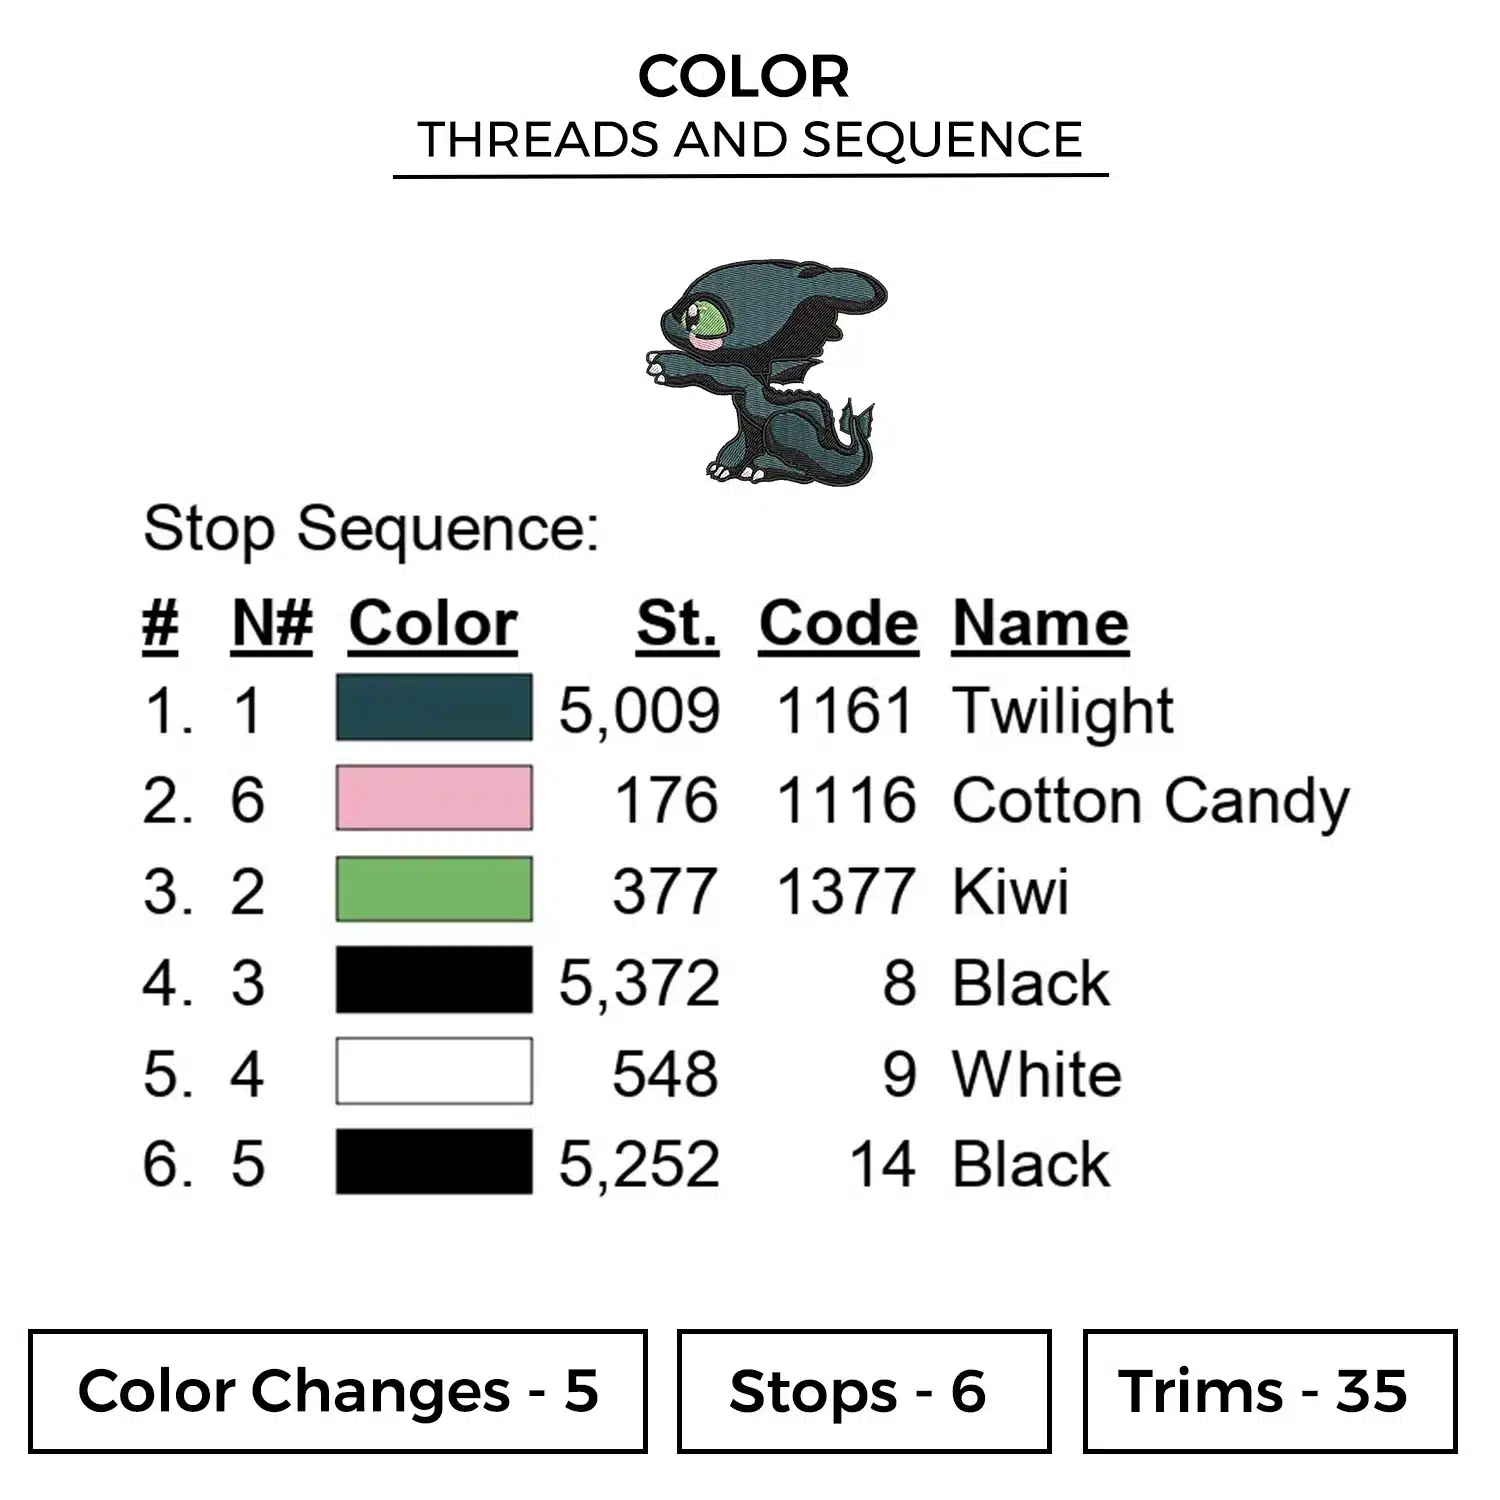
Task: Select the Cotton Candy thread name
Action: point(1150,801)
